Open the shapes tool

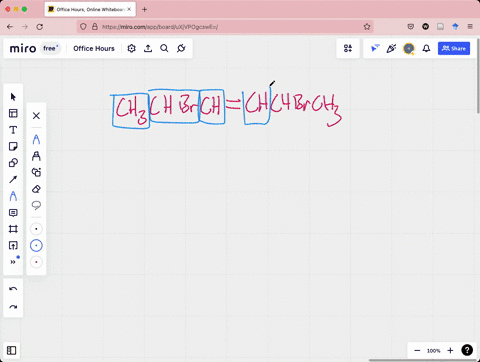[x=13, y=163]
